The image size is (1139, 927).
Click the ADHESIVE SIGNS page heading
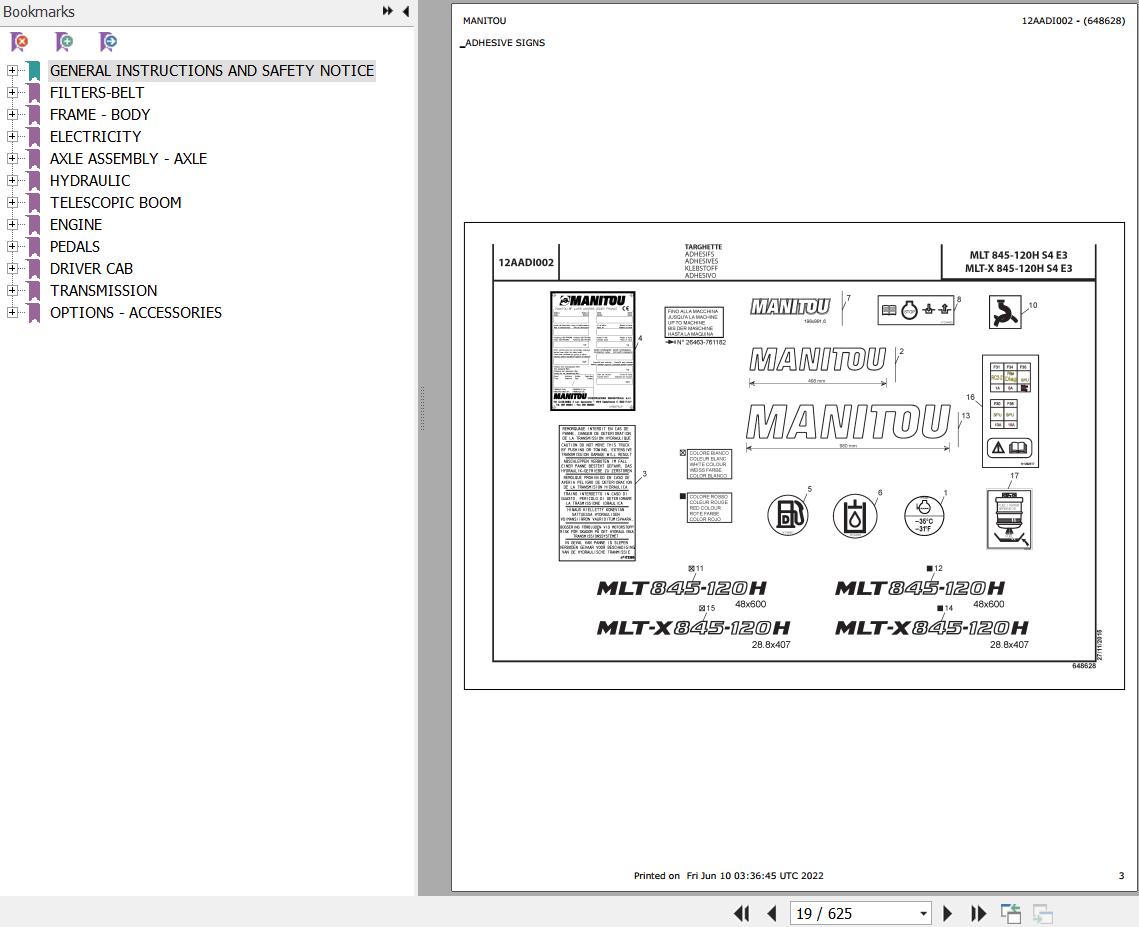pos(504,43)
